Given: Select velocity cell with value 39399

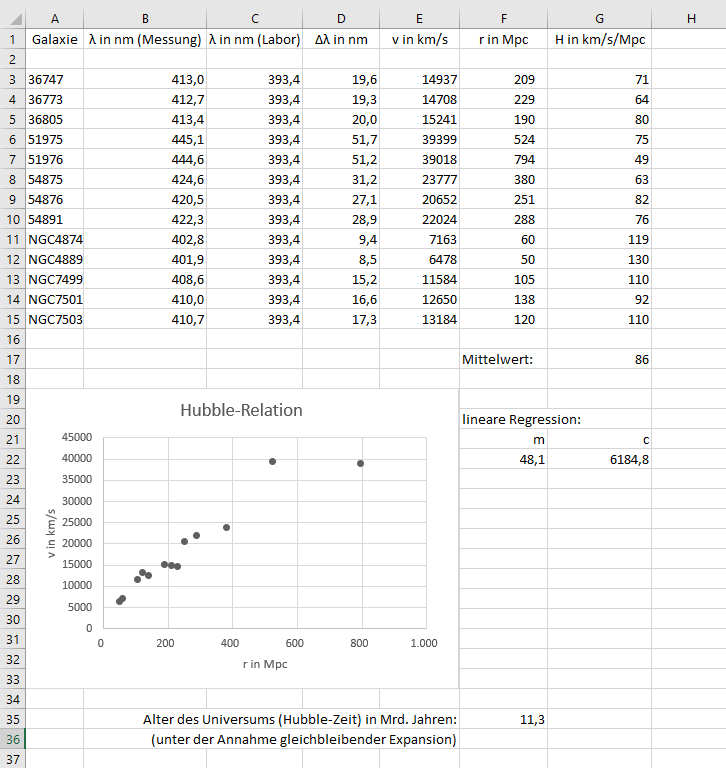Looking at the screenshot, I should 419,139.
